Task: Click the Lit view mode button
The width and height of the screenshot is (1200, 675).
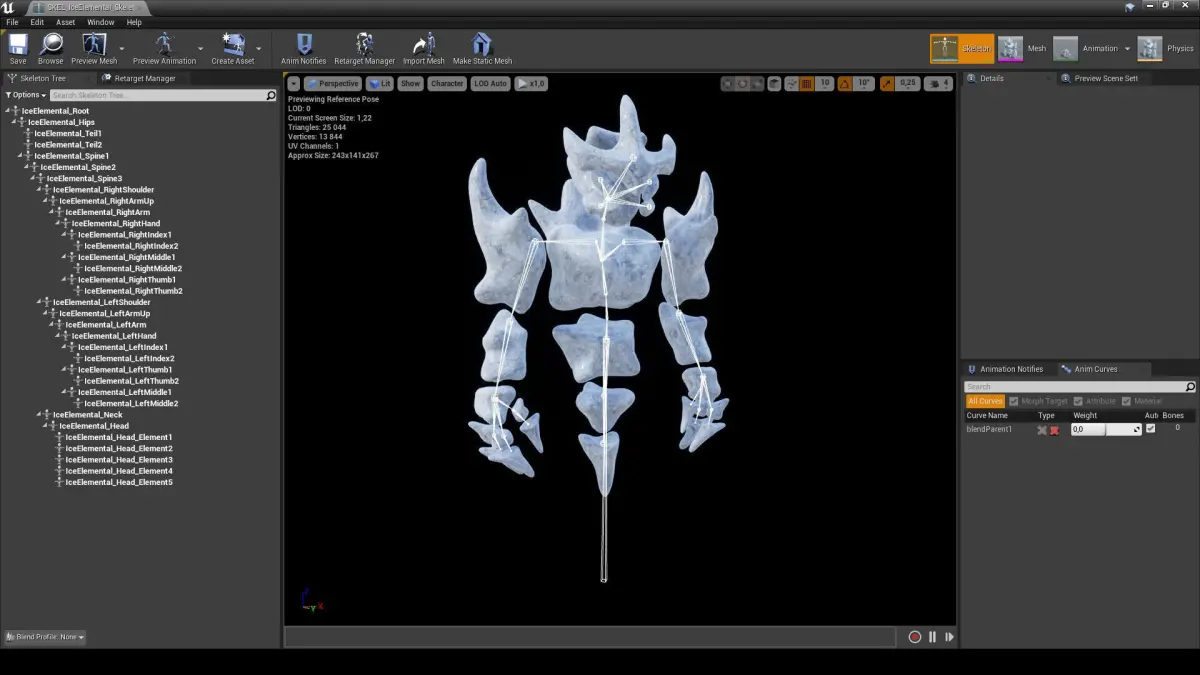Action: pyautogui.click(x=380, y=84)
